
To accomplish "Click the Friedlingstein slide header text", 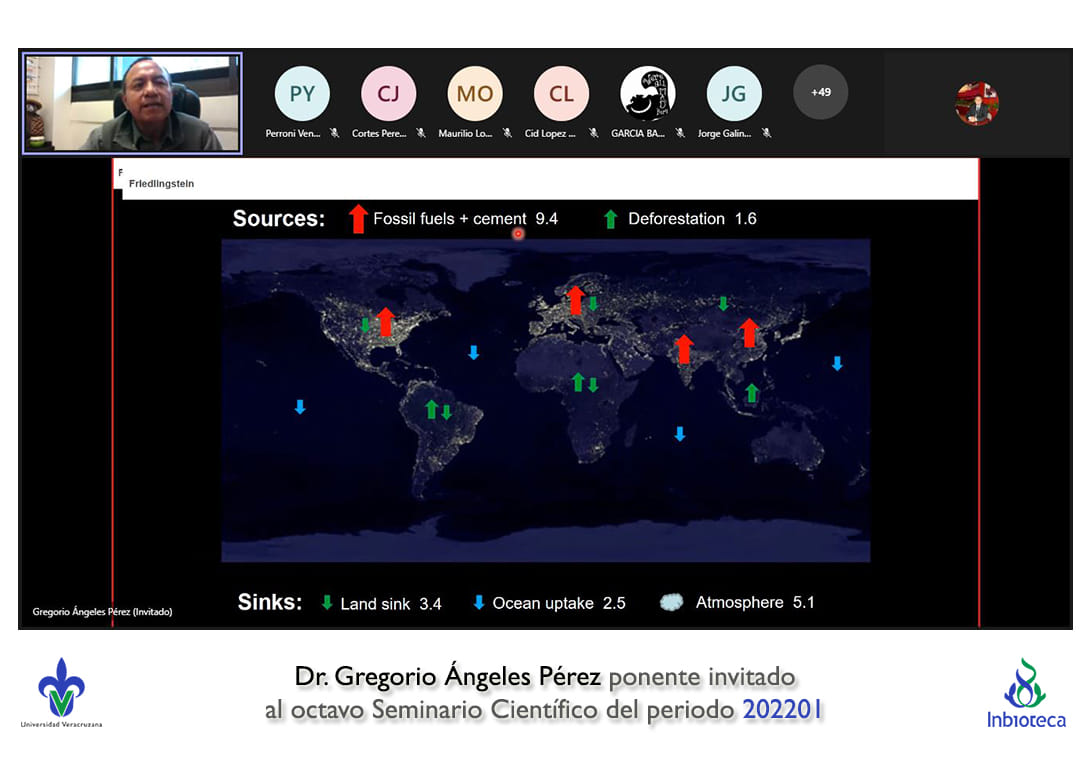I will point(162,184).
